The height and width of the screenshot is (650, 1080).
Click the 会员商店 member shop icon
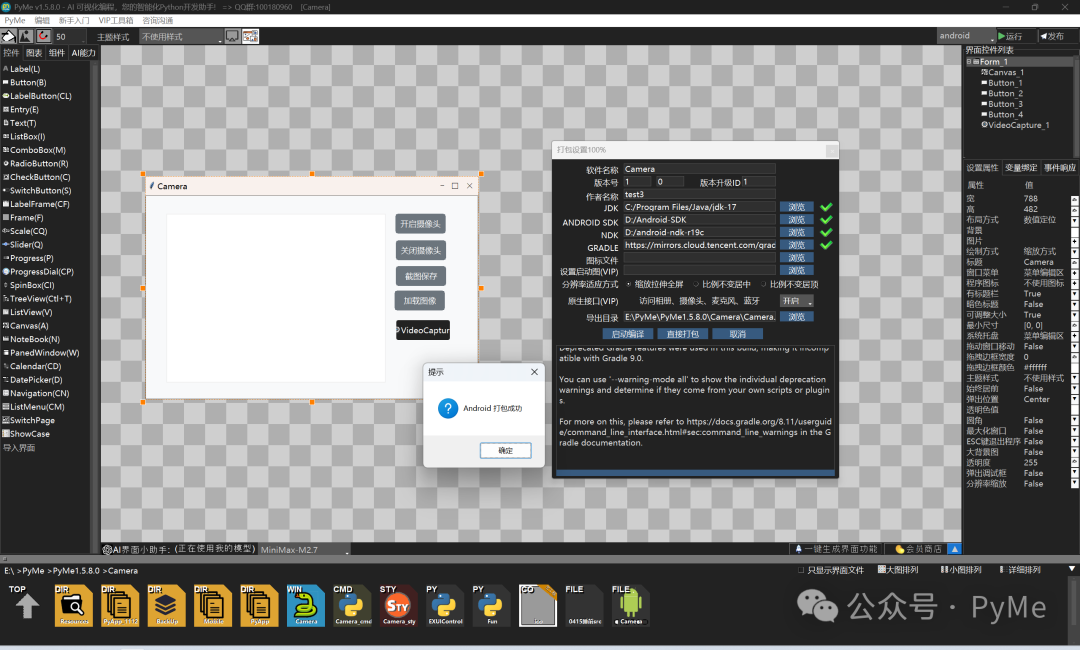tap(899, 549)
